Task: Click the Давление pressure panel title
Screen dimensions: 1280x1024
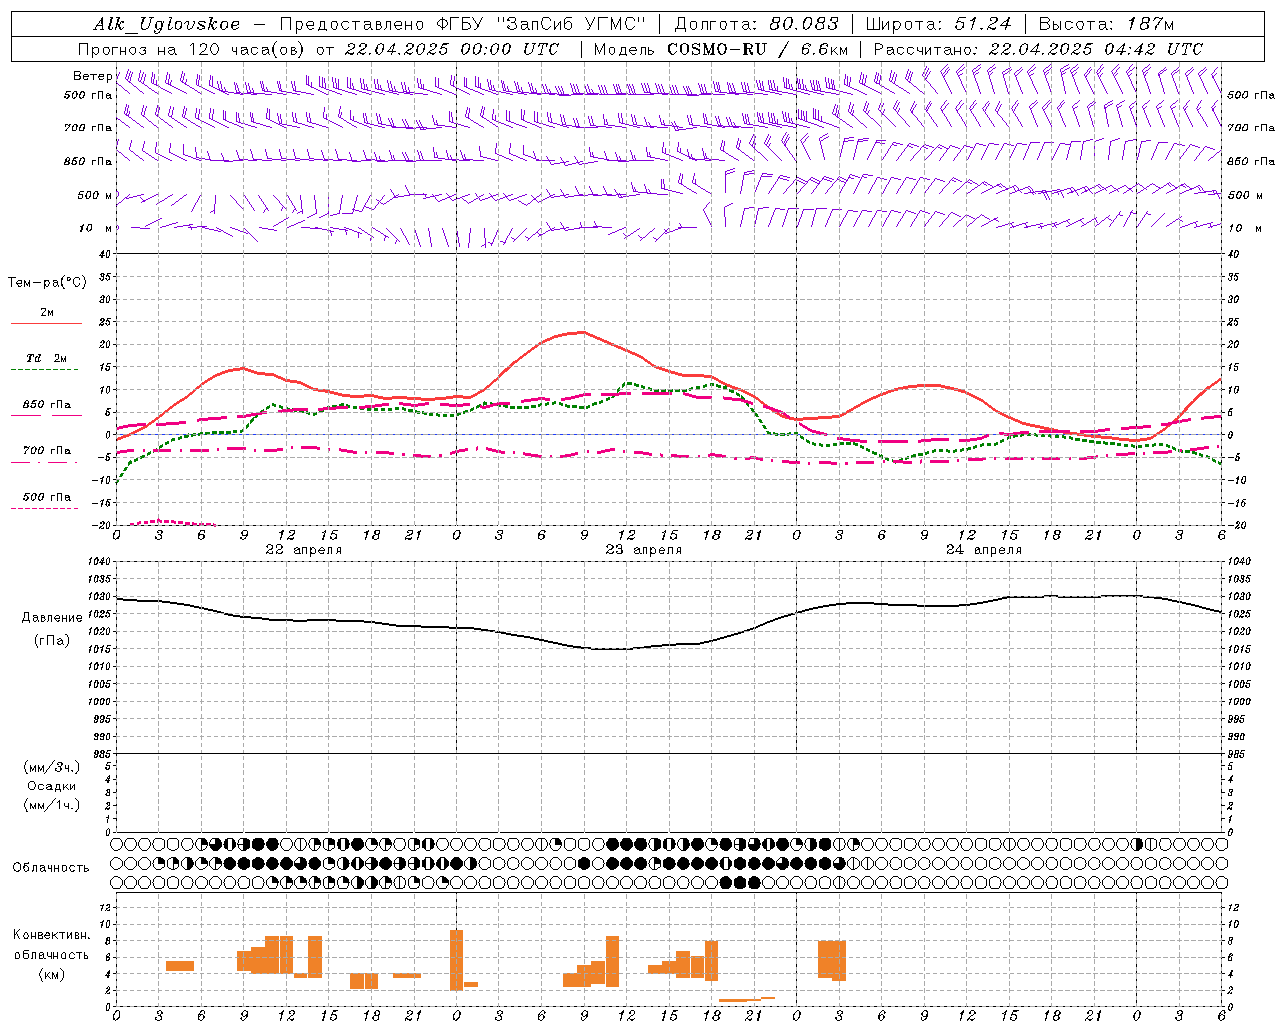Action: pos(52,618)
